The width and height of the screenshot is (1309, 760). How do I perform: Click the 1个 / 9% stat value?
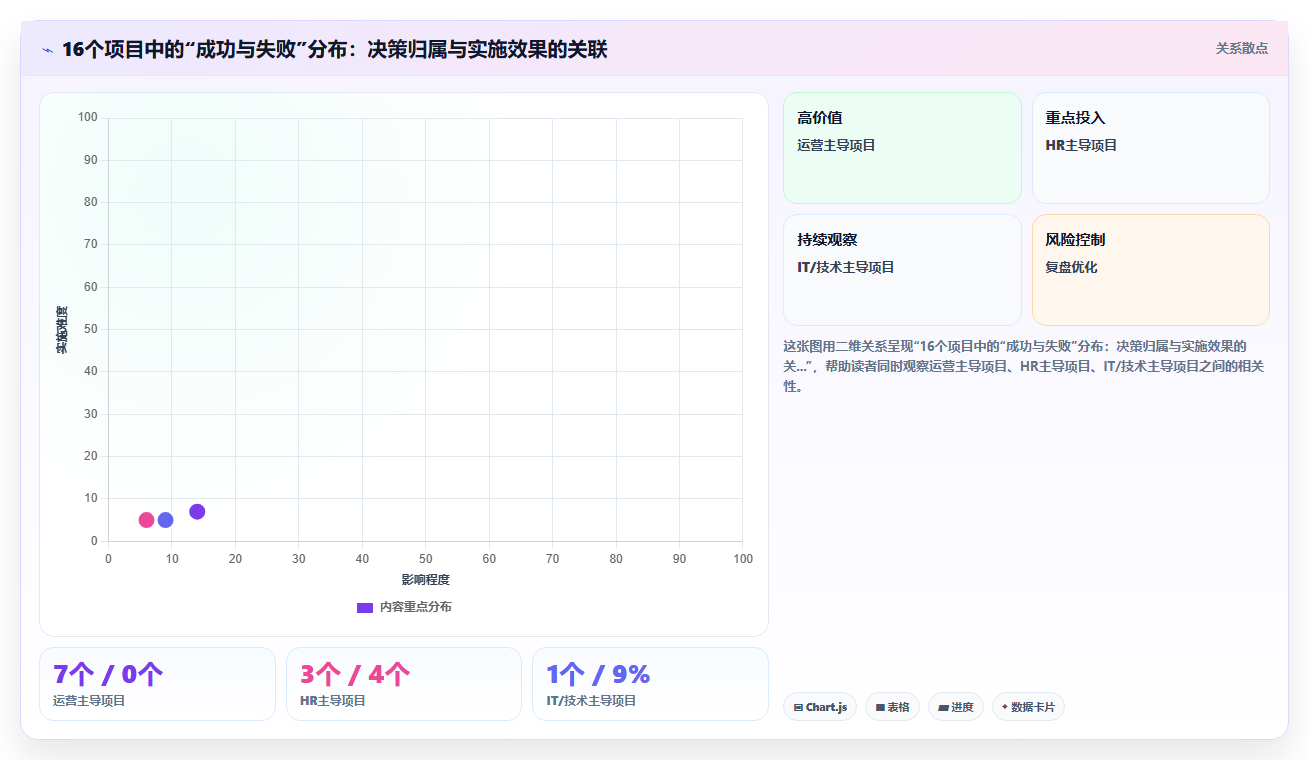[598, 674]
